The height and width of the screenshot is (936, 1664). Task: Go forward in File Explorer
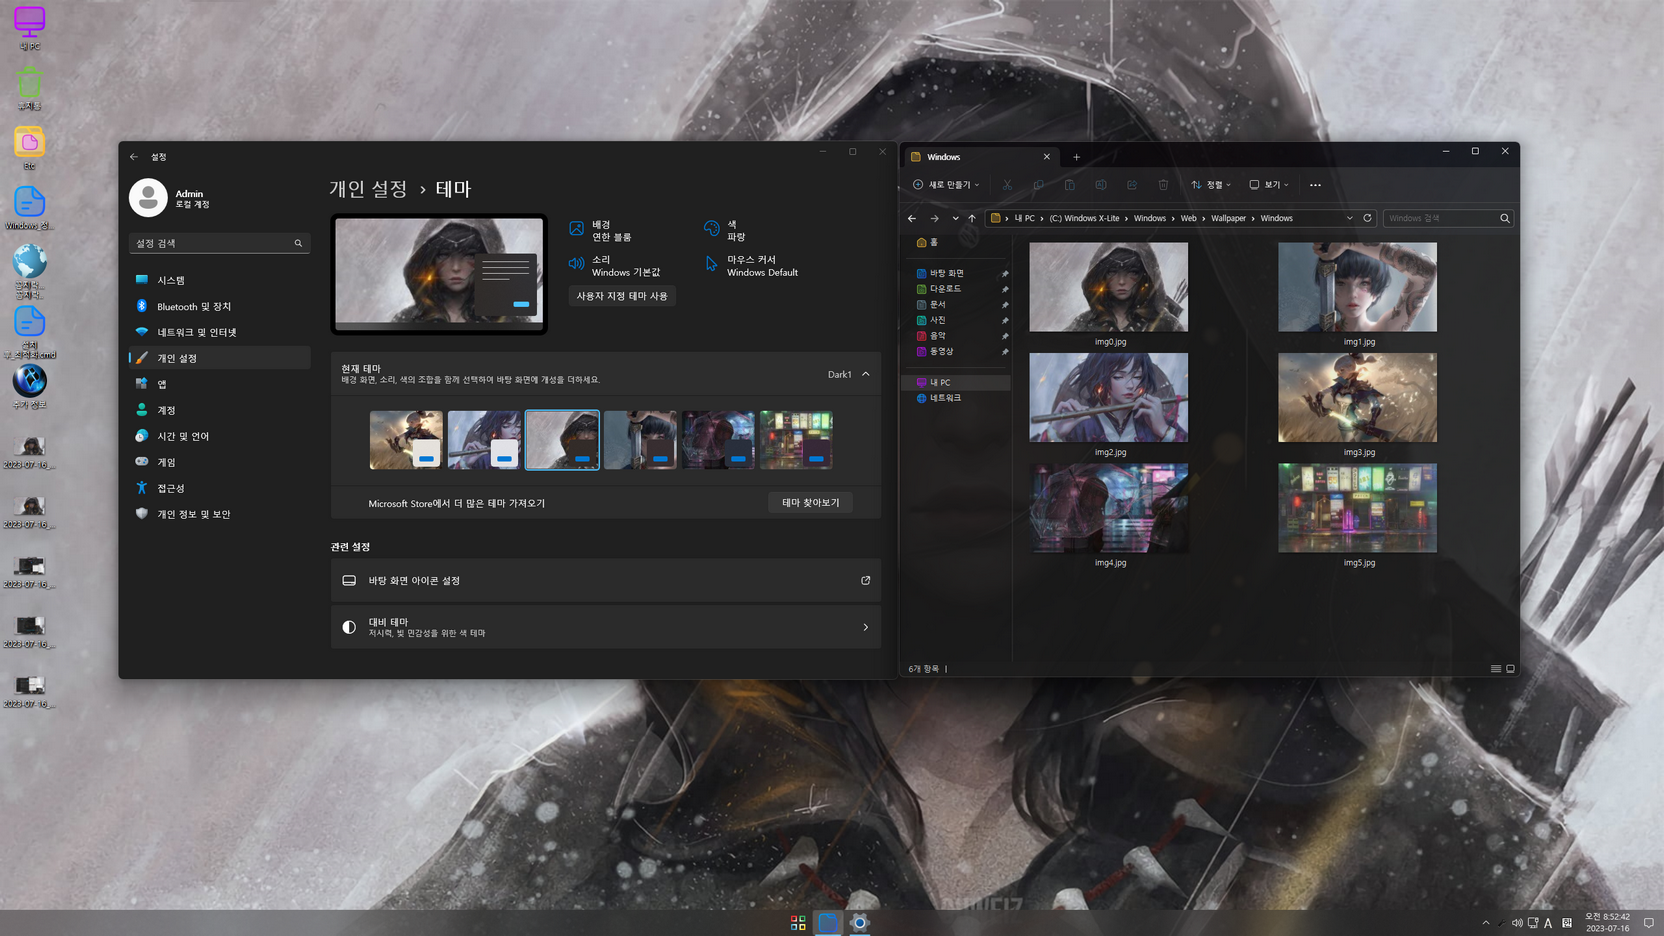[934, 218]
